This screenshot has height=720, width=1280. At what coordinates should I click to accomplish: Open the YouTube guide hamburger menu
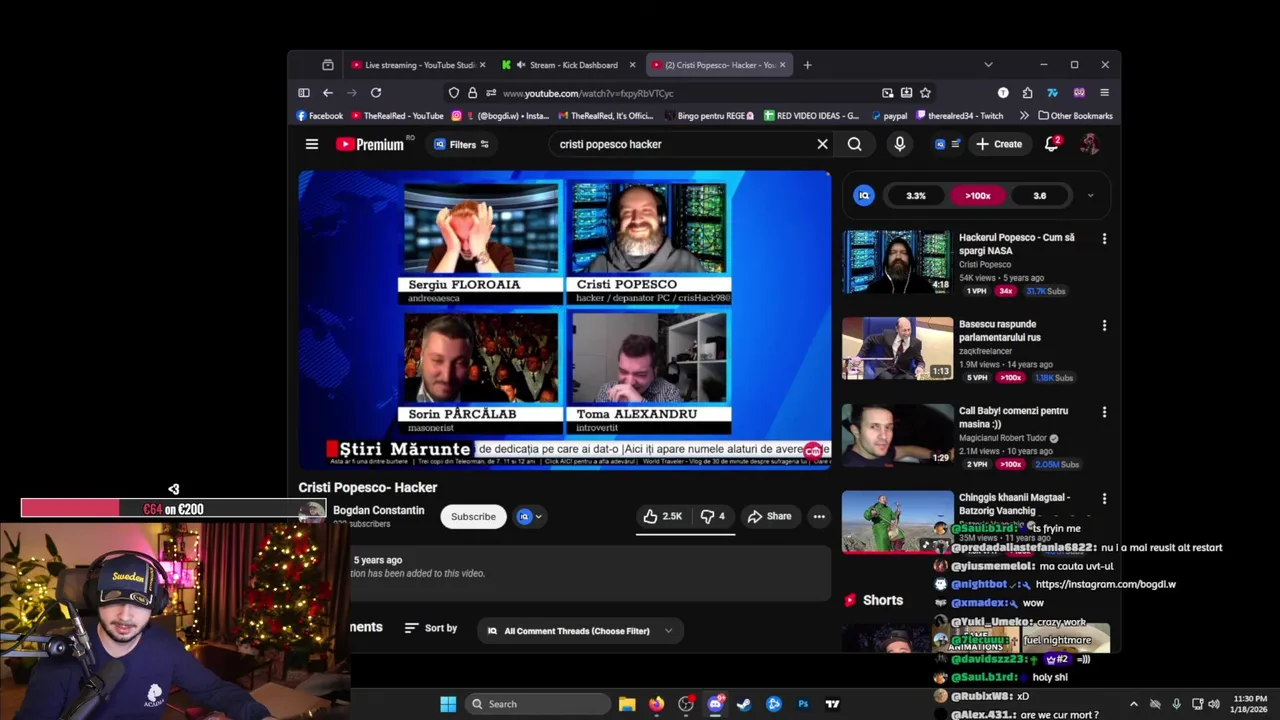point(312,144)
